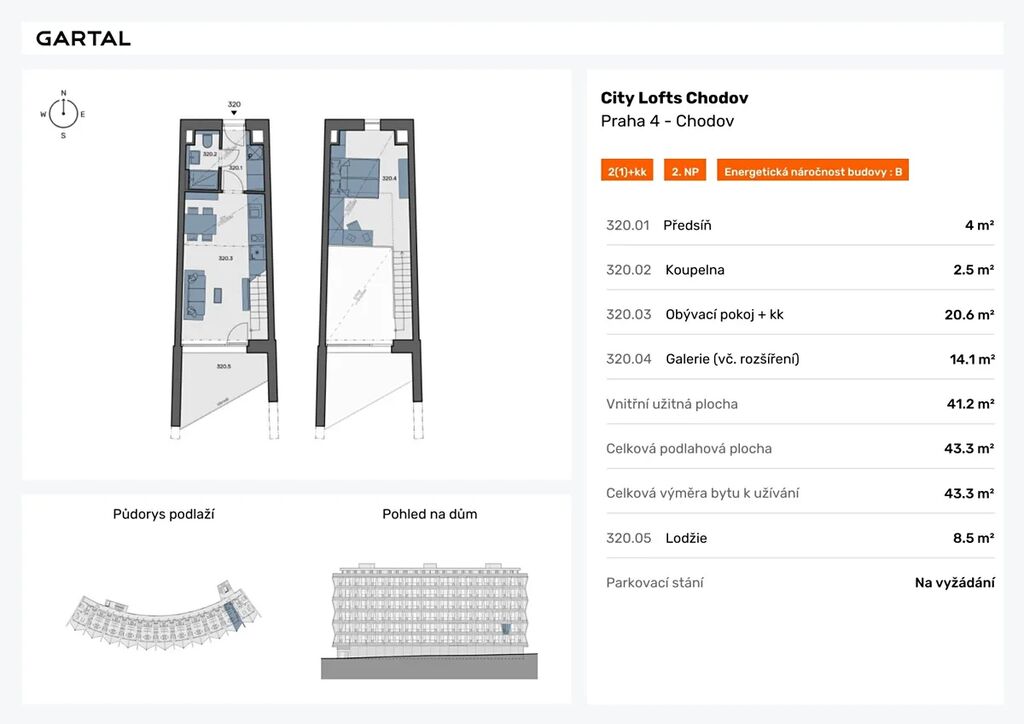Click the Praha 4 - Chodov location text
Viewport: 1024px width, 724px height.
(667, 121)
